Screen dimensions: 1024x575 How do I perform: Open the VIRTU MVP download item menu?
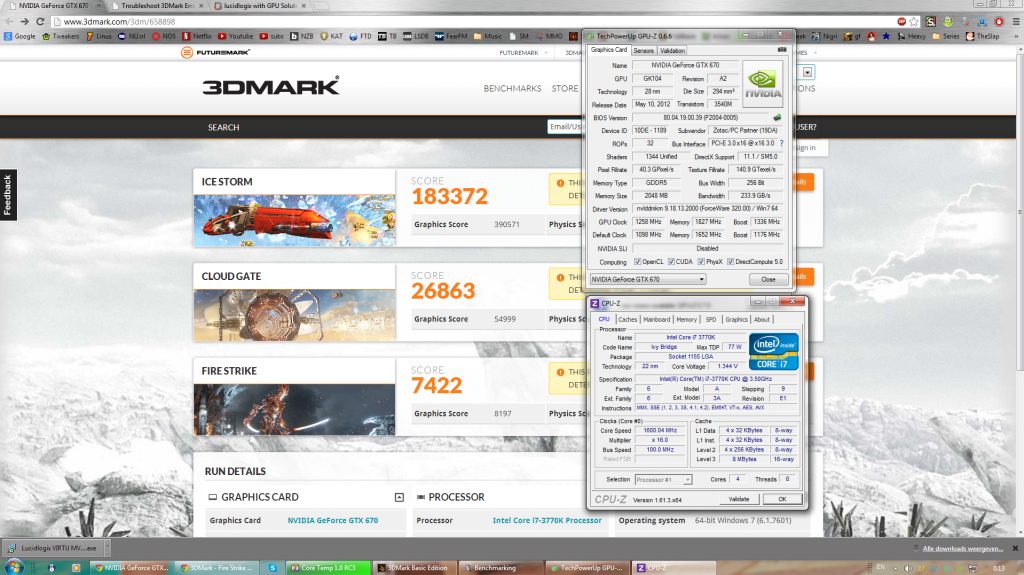pos(108,548)
